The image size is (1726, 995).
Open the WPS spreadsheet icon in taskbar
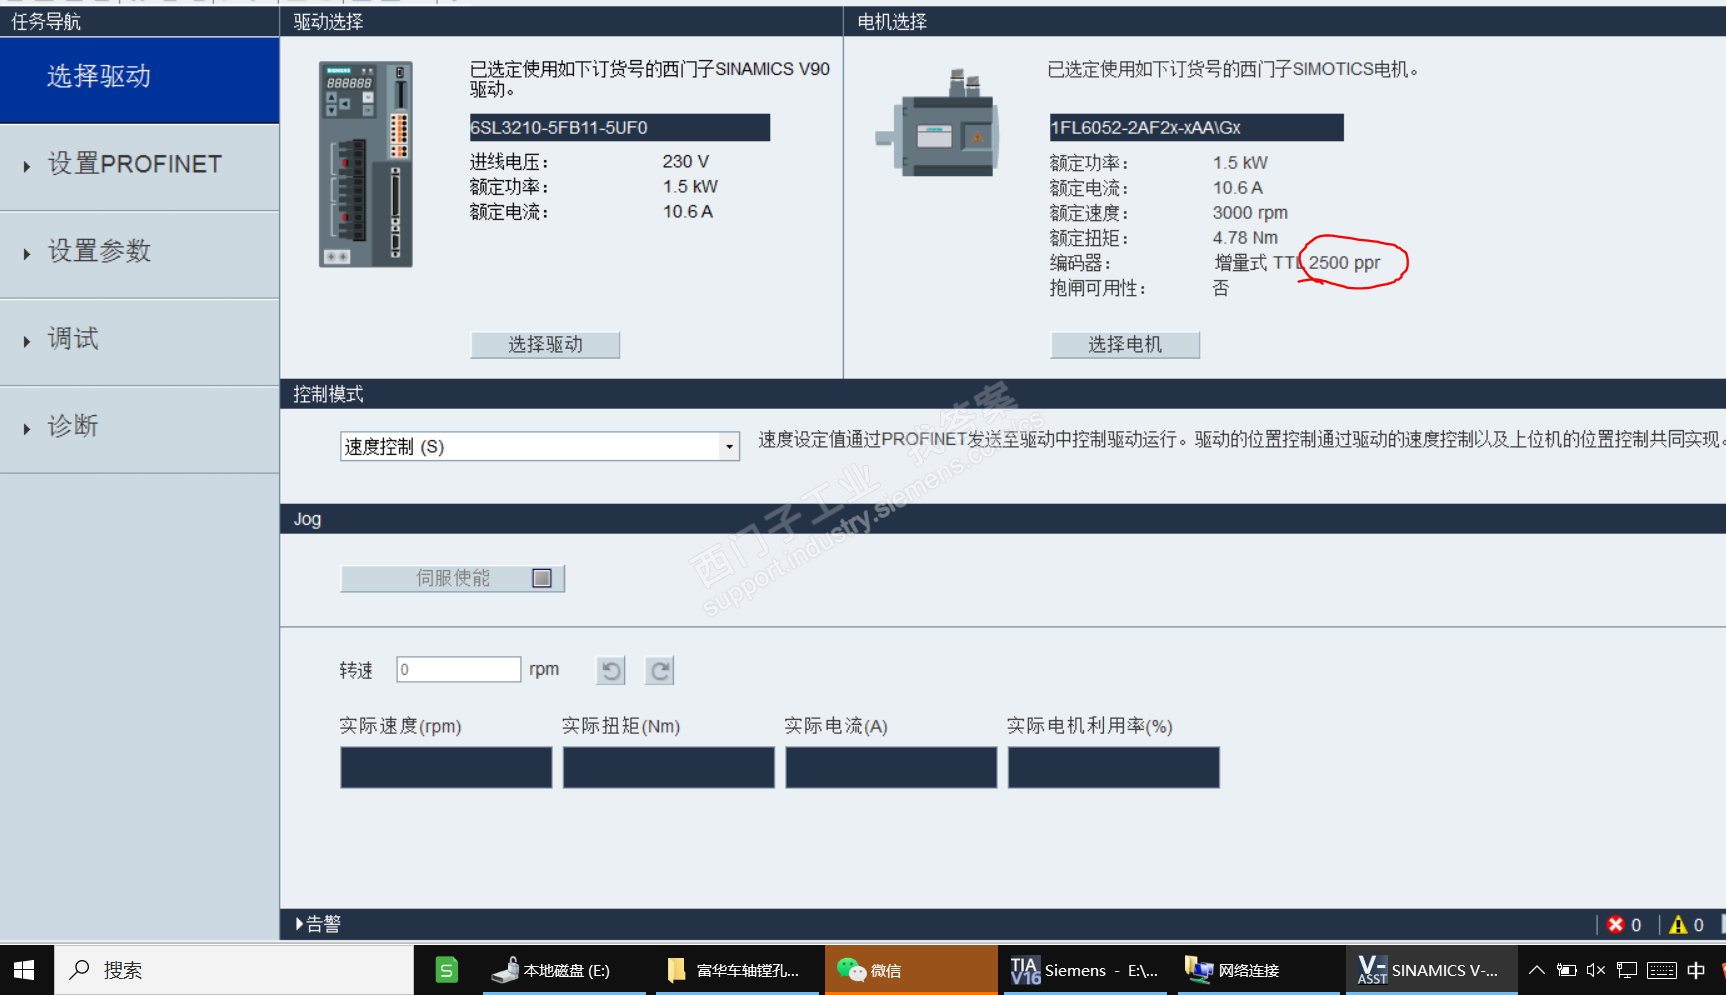(447, 970)
